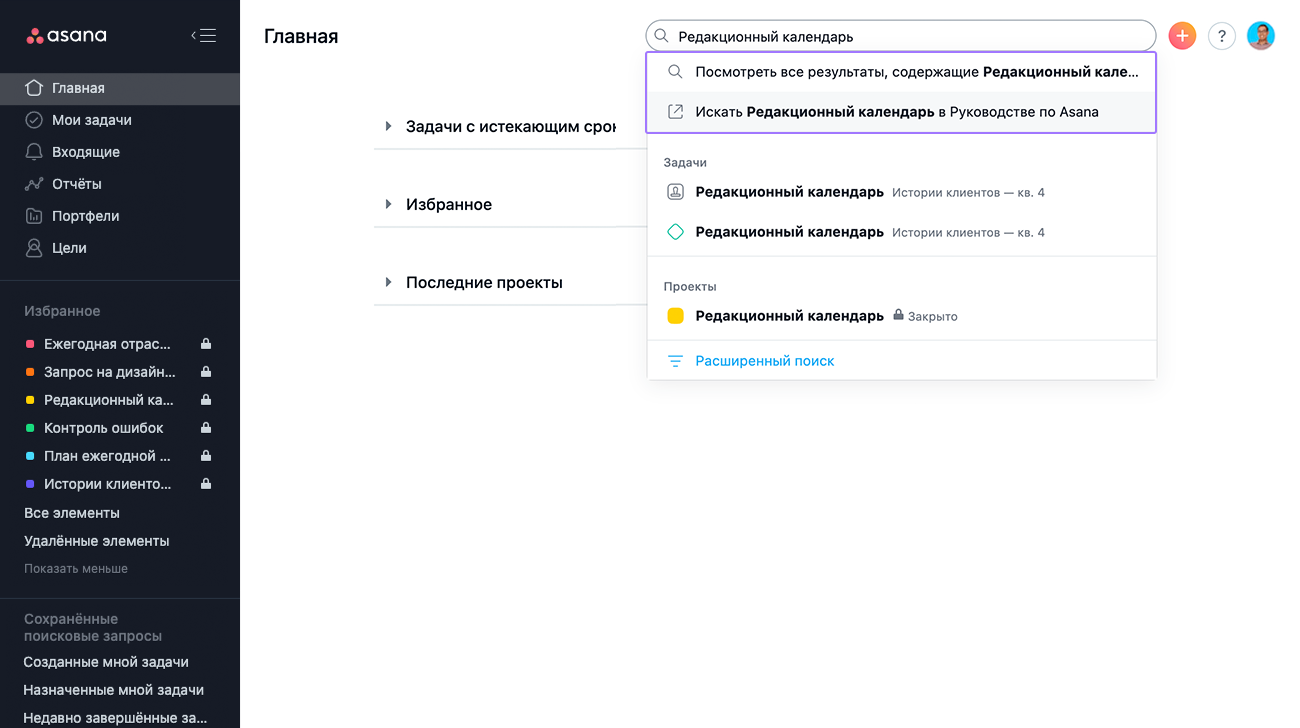This screenshot has width=1300, height=728.
Task: Open the user profile avatar
Action: [1261, 36]
